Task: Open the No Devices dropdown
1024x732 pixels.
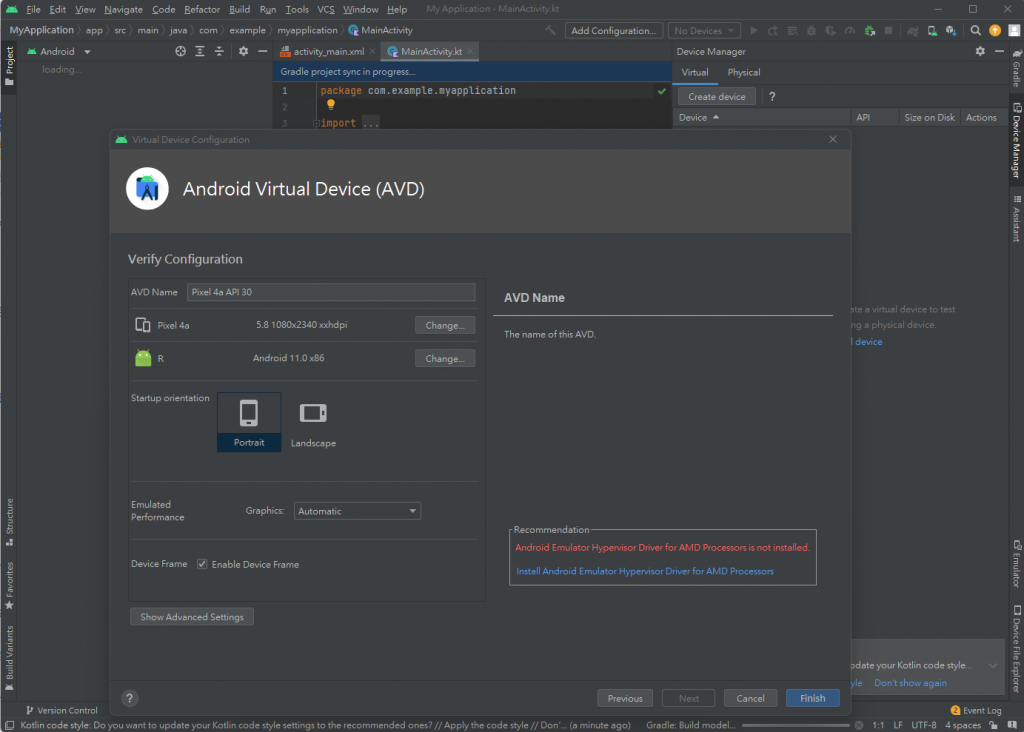Action: (704, 31)
